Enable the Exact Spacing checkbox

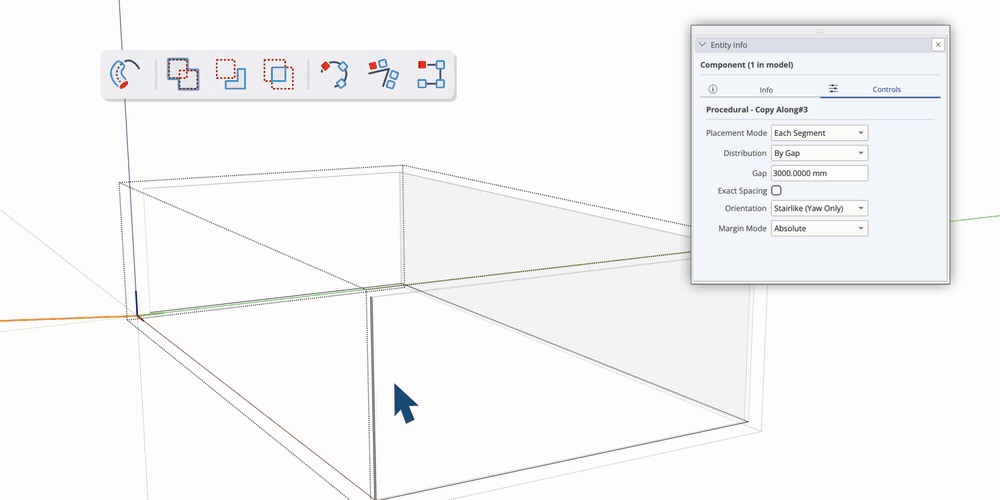[776, 190]
